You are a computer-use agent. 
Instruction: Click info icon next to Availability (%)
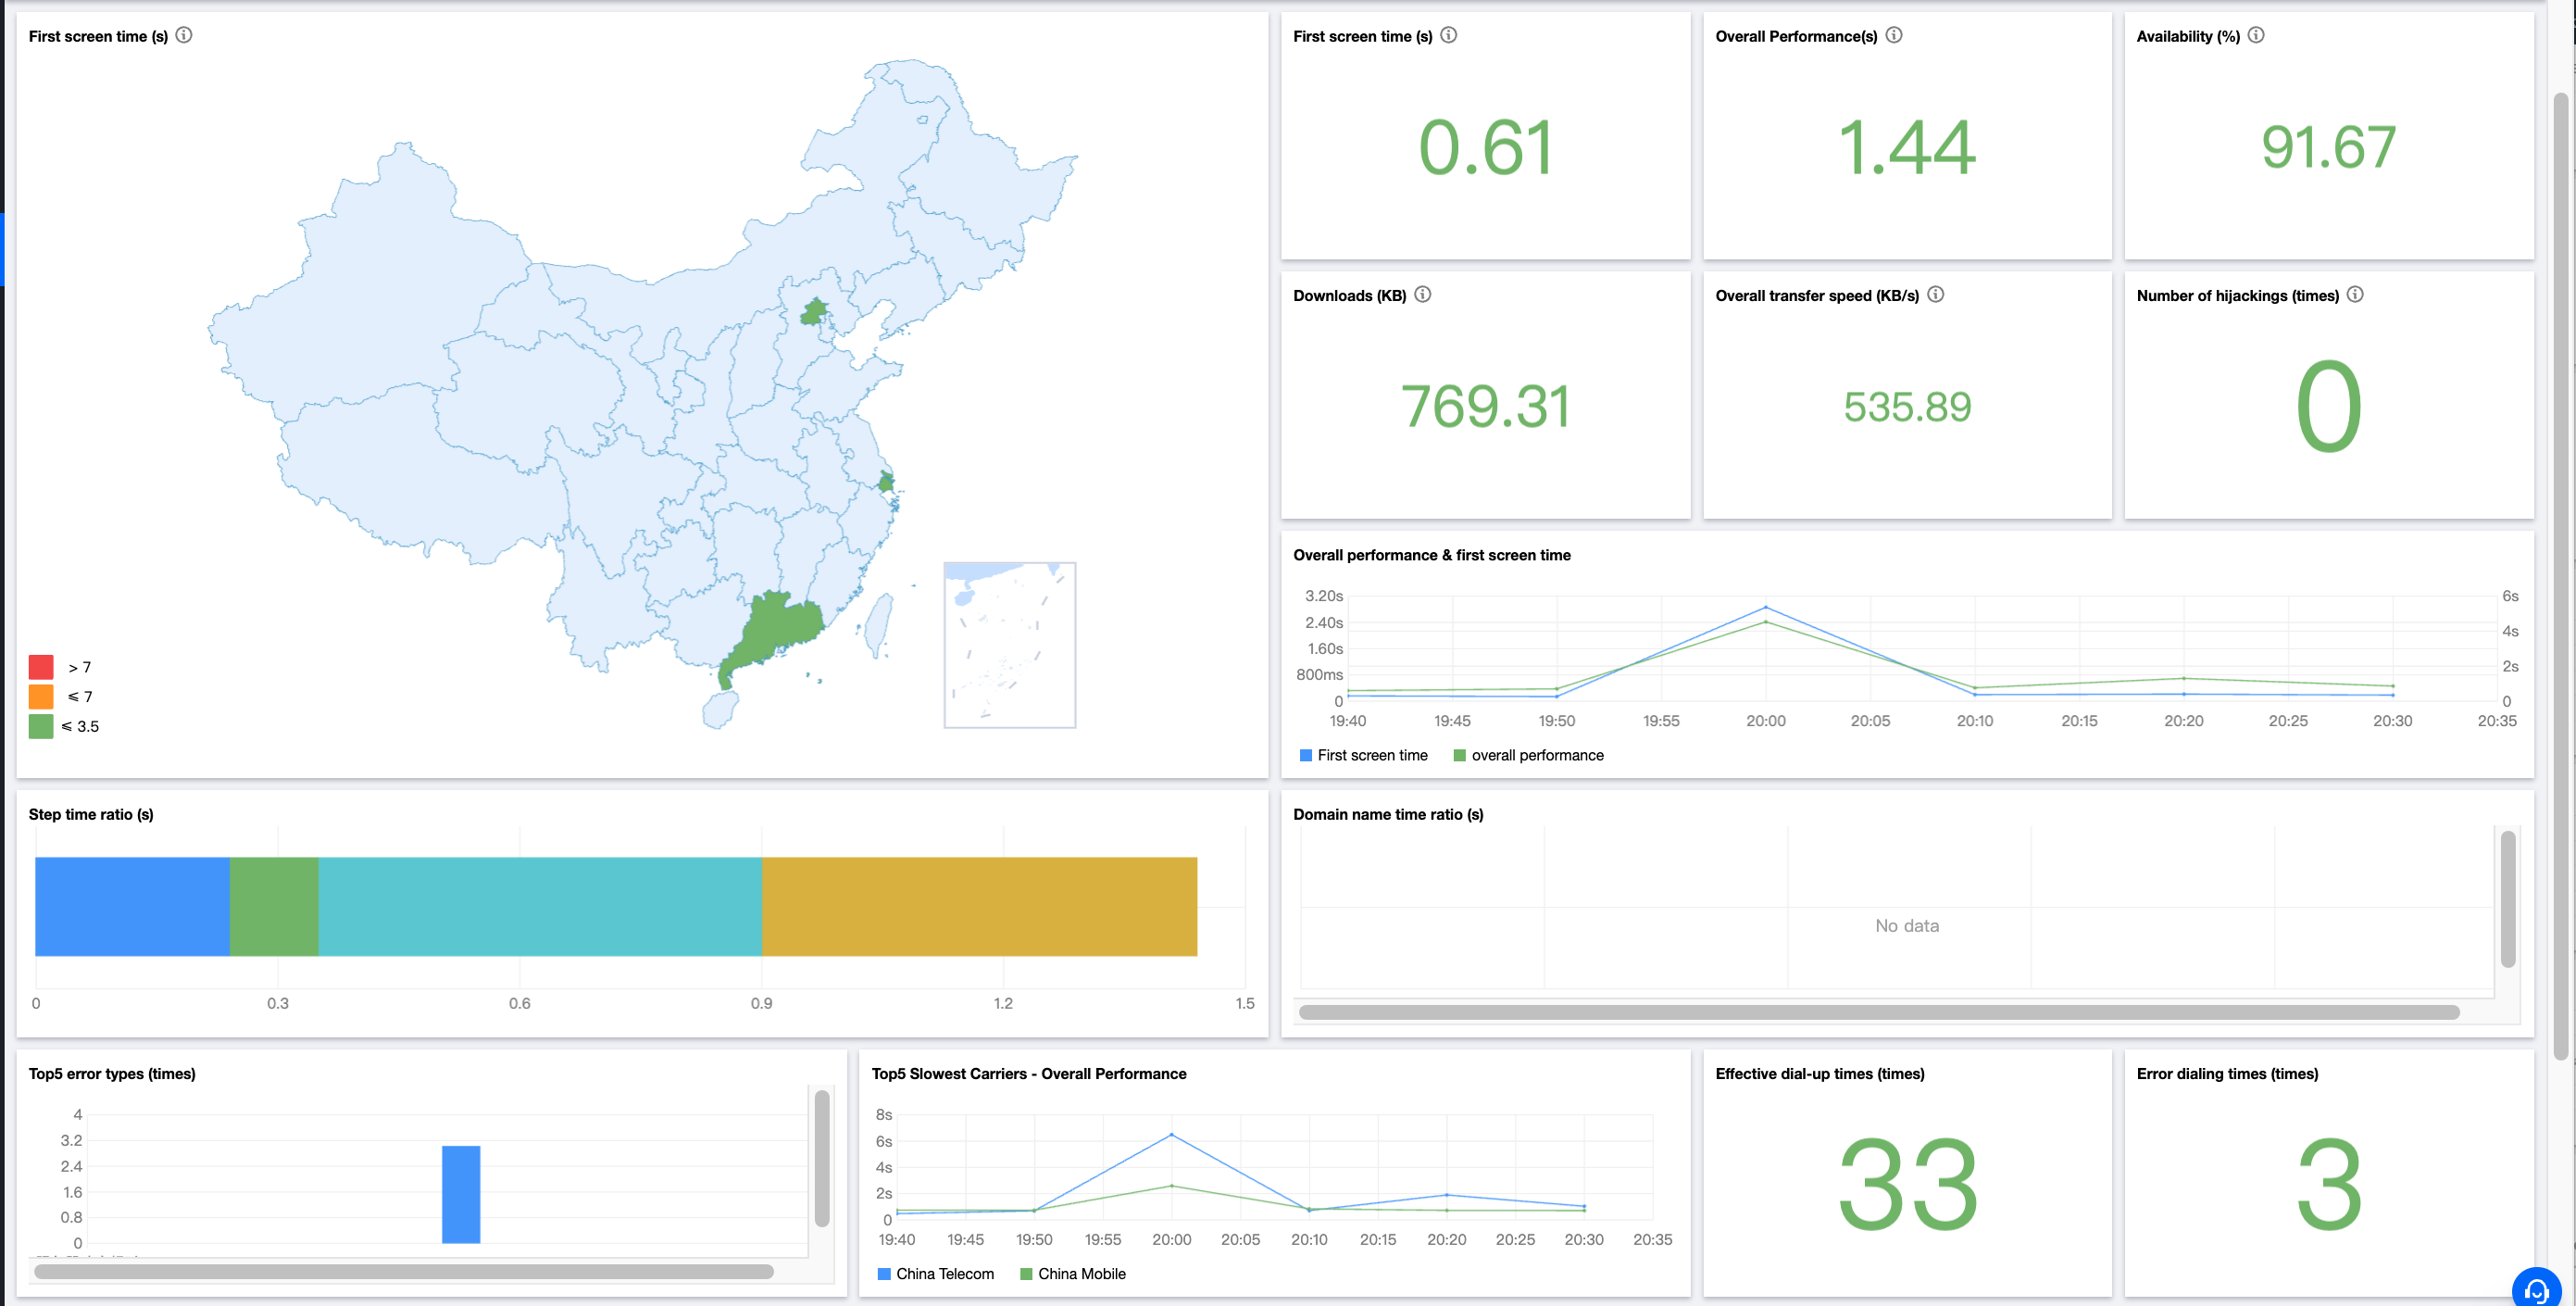click(2256, 35)
